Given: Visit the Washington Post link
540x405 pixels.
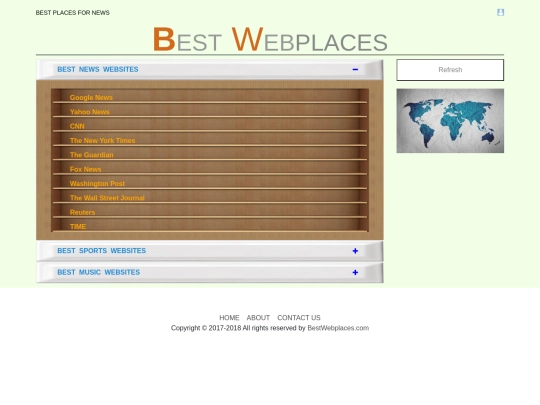Looking at the screenshot, I should tap(97, 184).
